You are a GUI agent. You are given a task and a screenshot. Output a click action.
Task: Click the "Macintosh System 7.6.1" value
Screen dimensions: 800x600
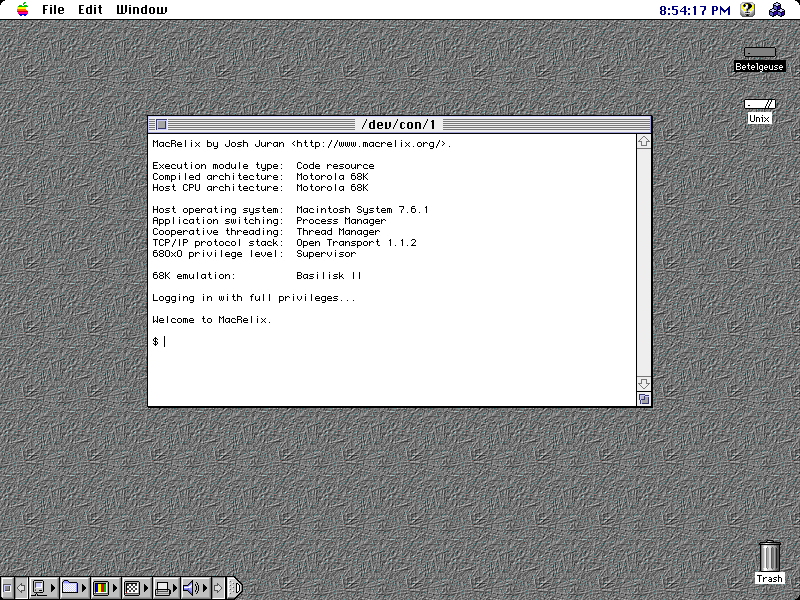click(x=362, y=210)
